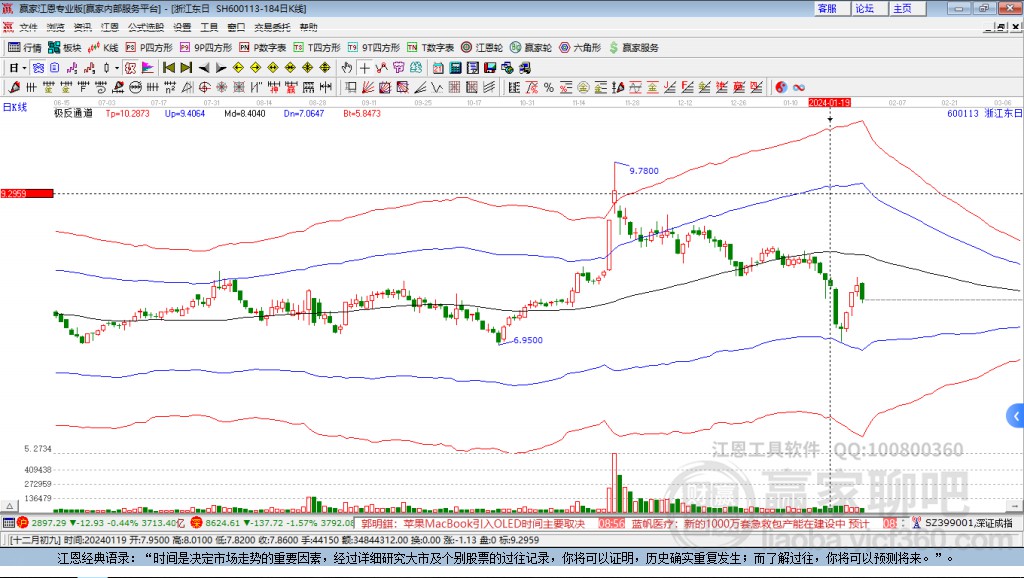Select the yin-yang symbol tool
The image size is (1024, 578).
coord(781,87)
